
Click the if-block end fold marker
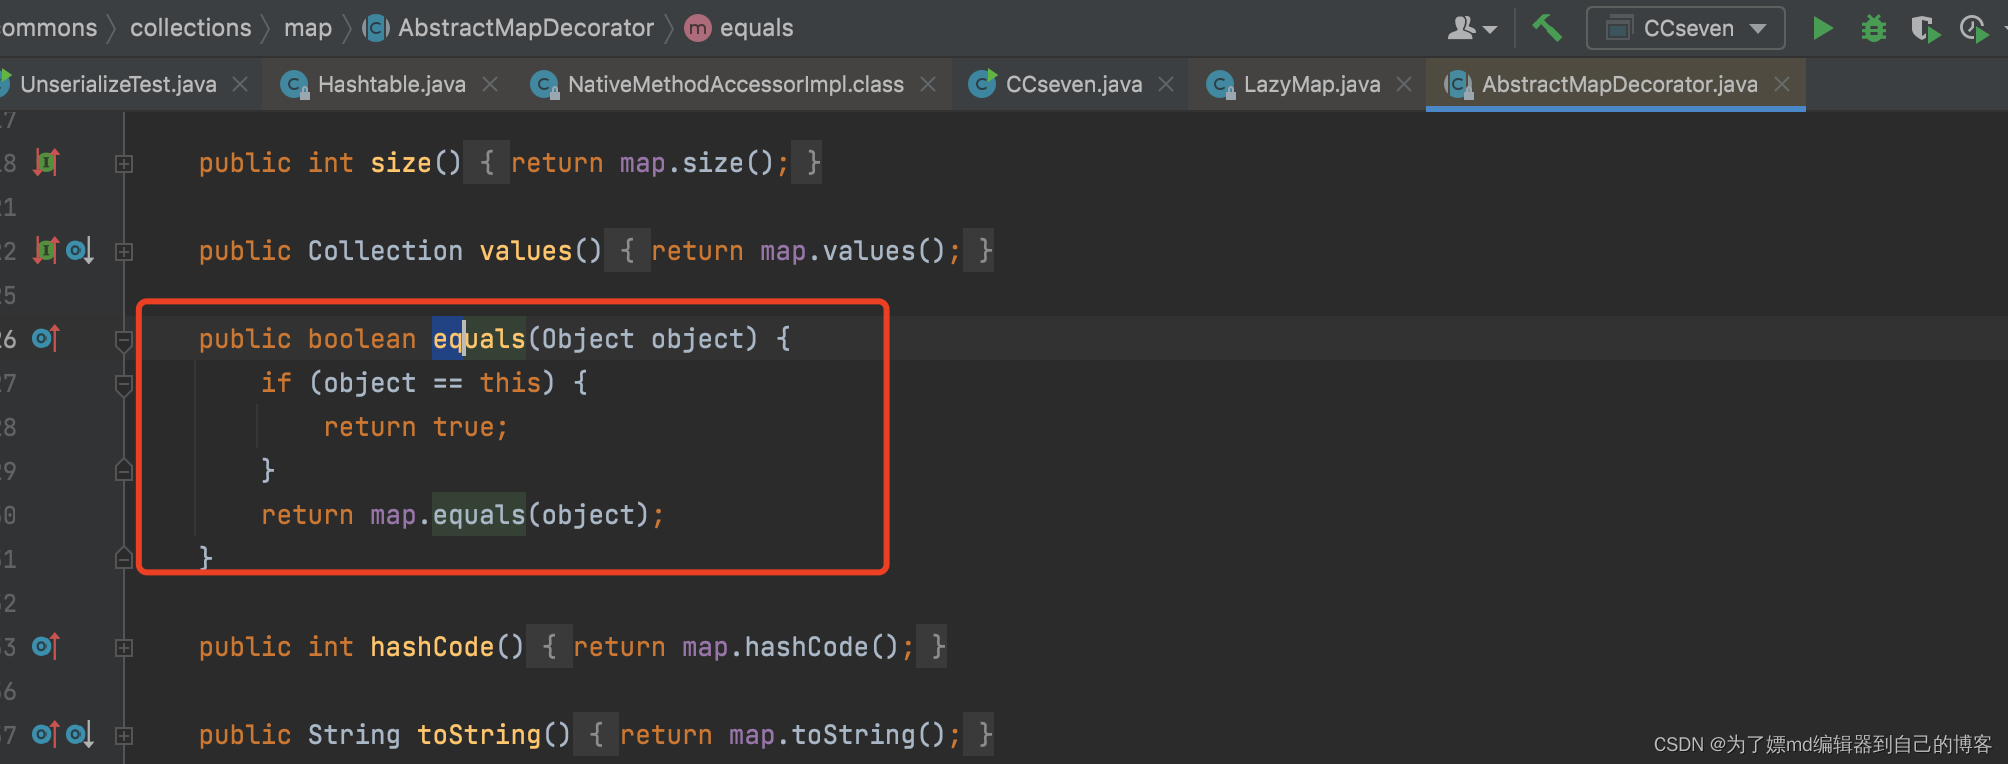[x=124, y=470]
